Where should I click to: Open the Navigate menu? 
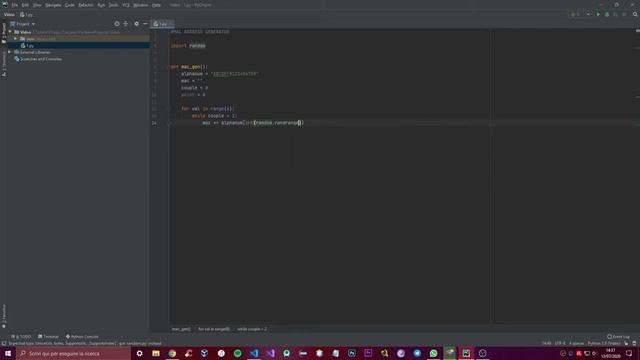click(x=53, y=5)
